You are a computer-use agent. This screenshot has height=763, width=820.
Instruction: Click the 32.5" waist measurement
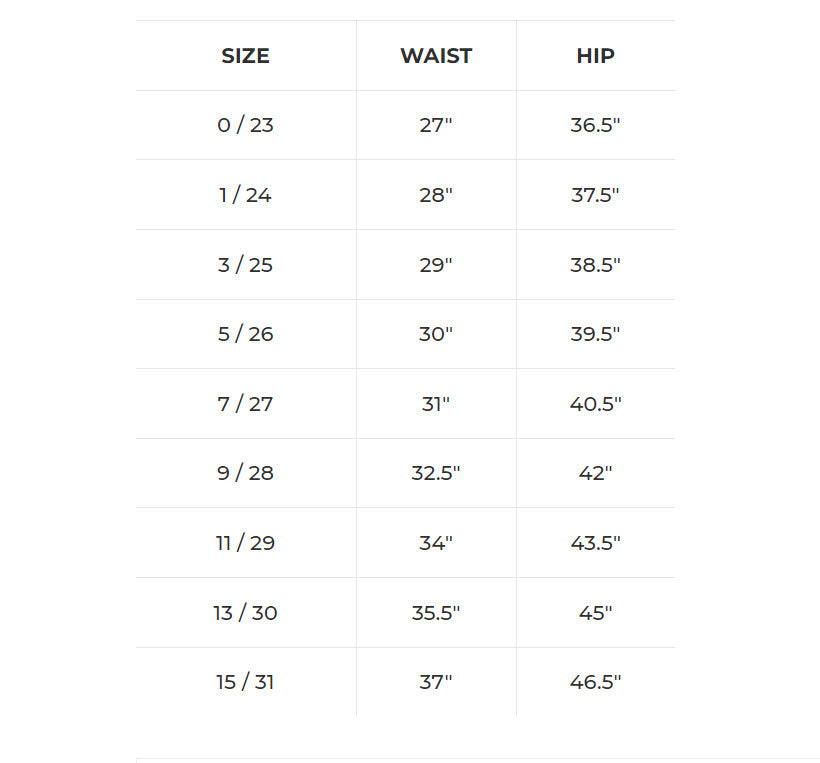pos(436,473)
